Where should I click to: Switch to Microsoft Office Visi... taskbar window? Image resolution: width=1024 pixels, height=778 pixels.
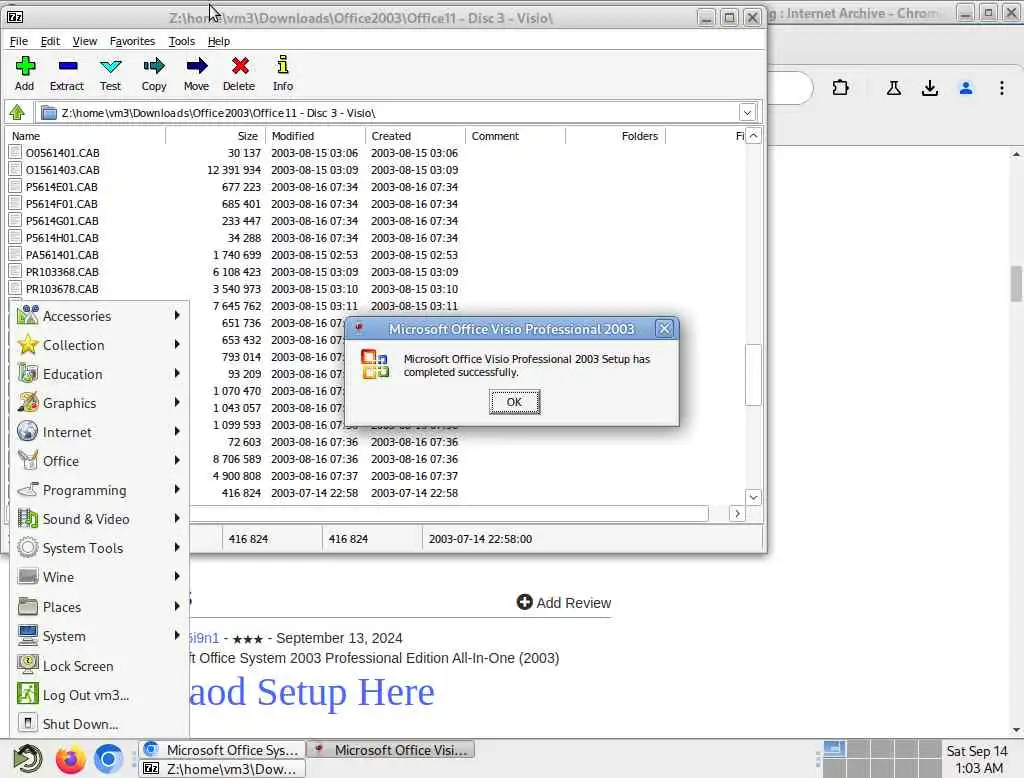click(391, 750)
